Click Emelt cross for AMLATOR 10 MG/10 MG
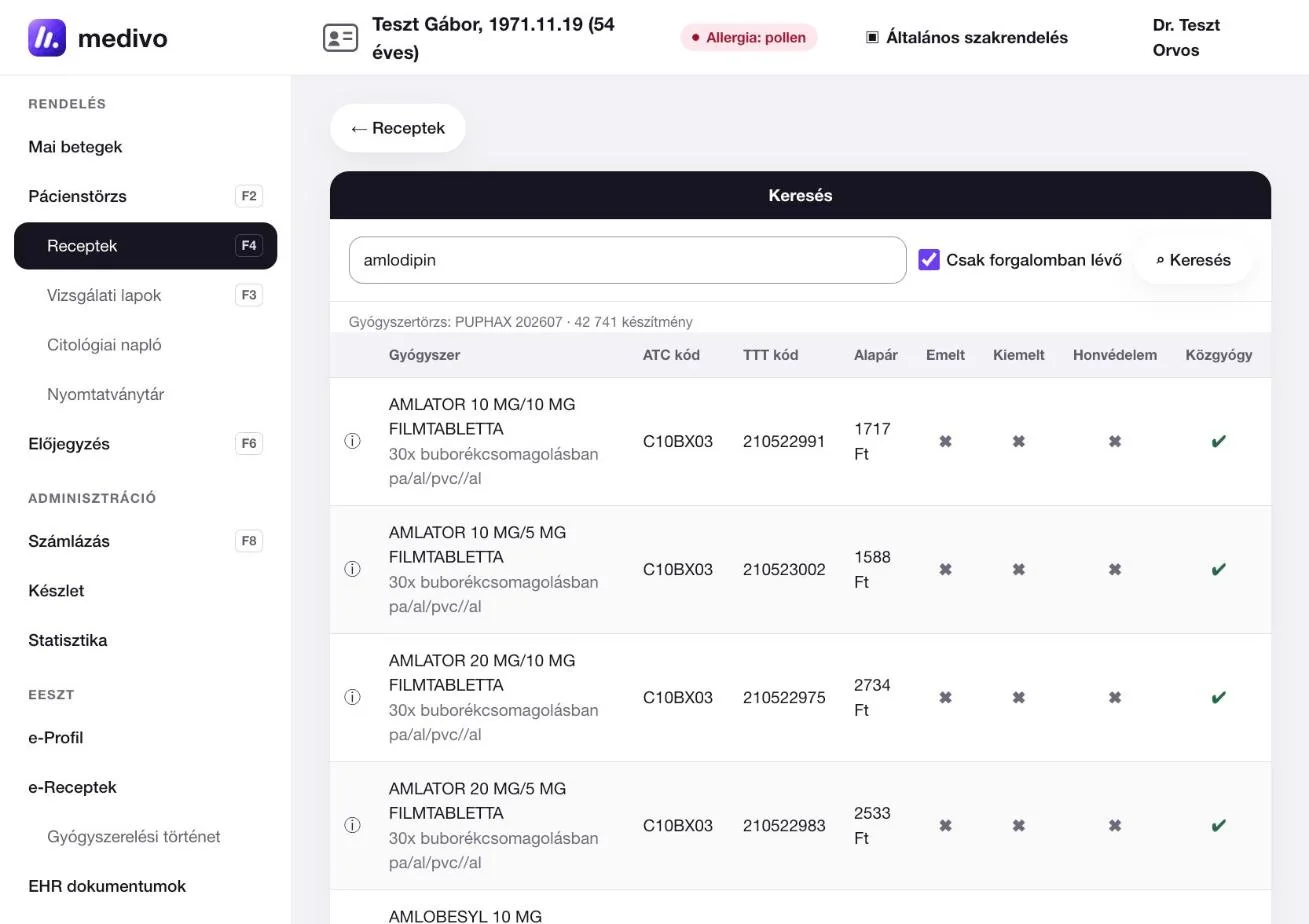Image resolution: width=1309 pixels, height=924 pixels. click(945, 441)
